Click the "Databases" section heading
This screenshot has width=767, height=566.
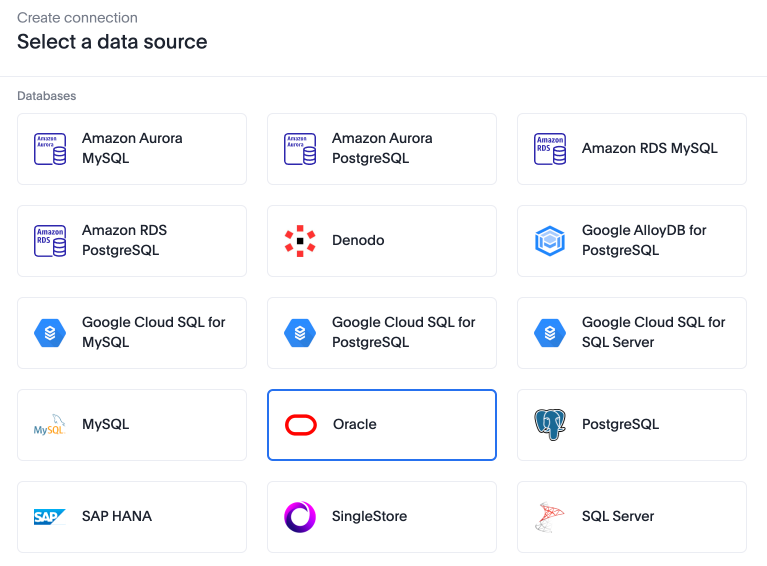point(46,96)
